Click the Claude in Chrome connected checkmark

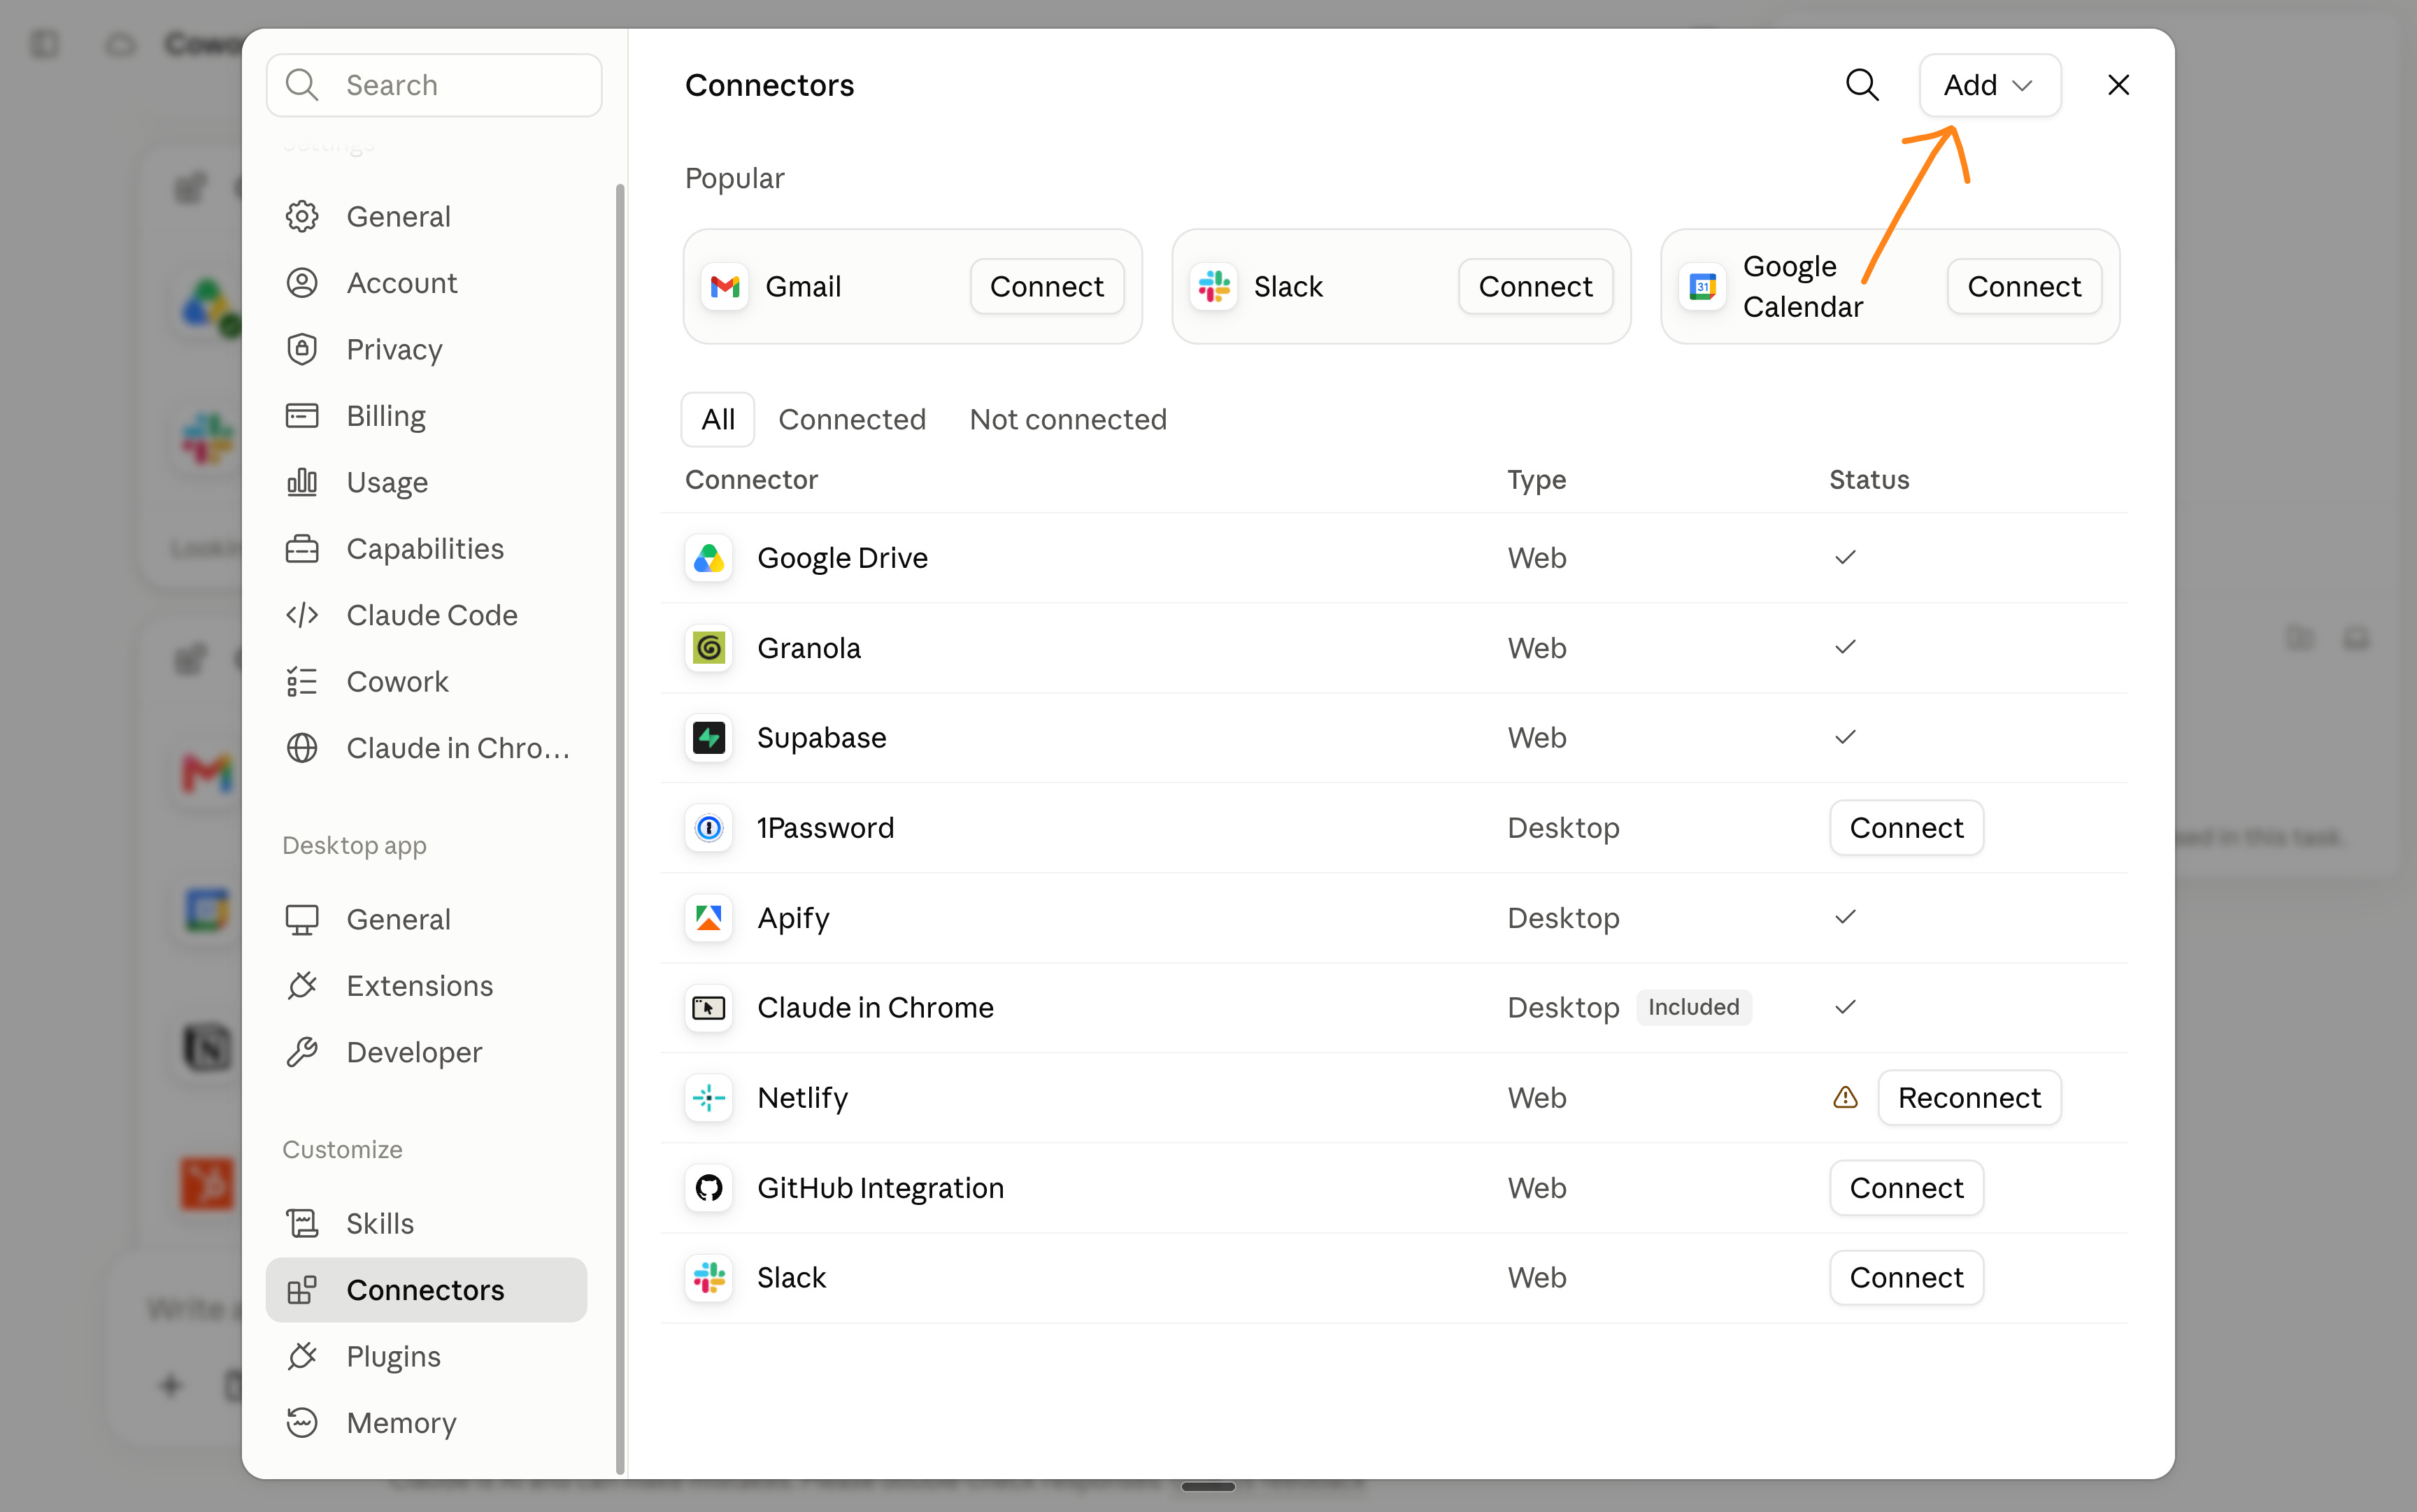coord(1845,1007)
